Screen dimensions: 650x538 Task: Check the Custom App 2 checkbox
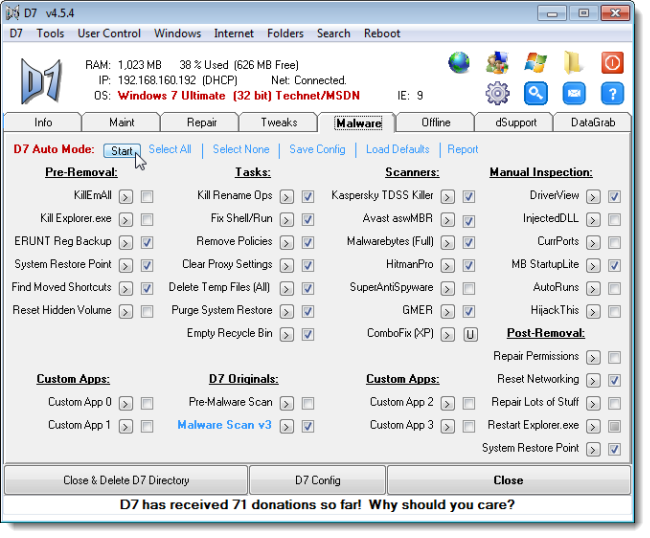point(469,403)
